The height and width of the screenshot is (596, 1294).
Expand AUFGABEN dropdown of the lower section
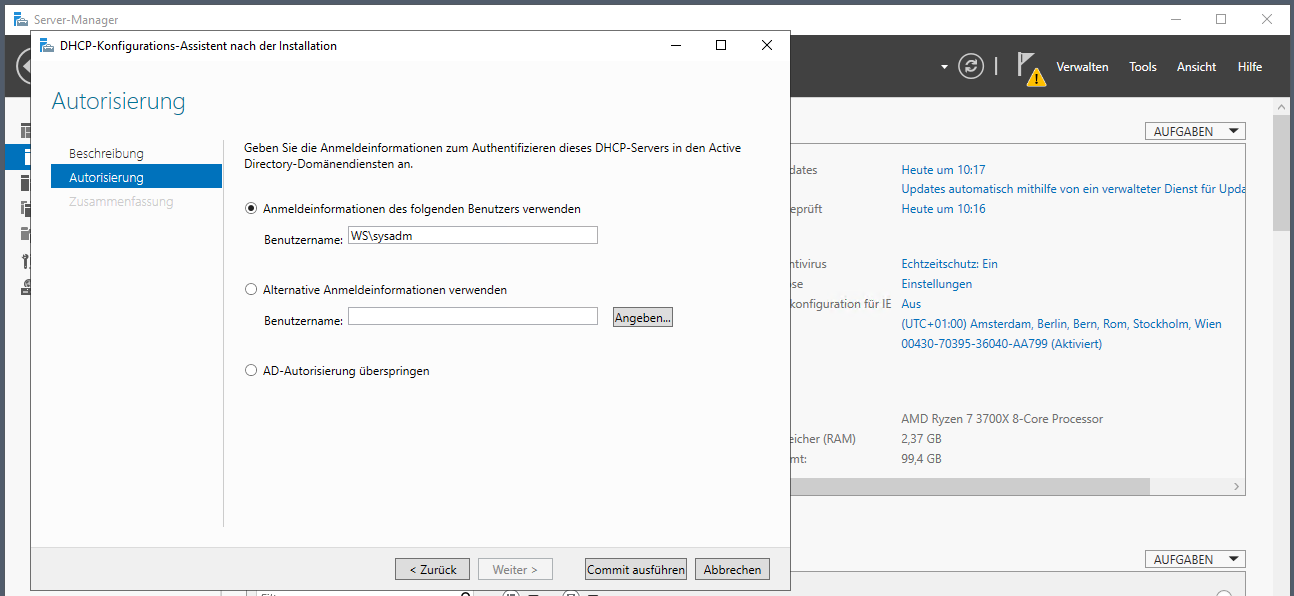tap(1195, 559)
